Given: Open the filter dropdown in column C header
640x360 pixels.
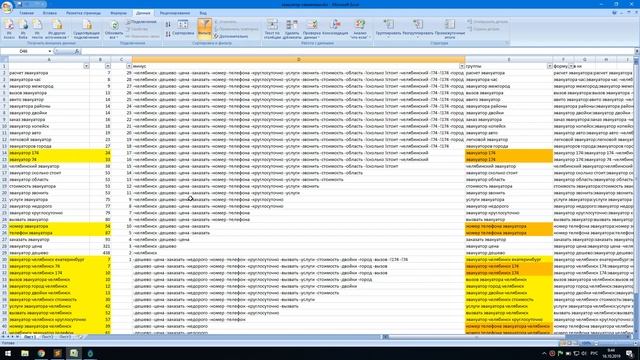Looking at the screenshot, I should [129, 66].
